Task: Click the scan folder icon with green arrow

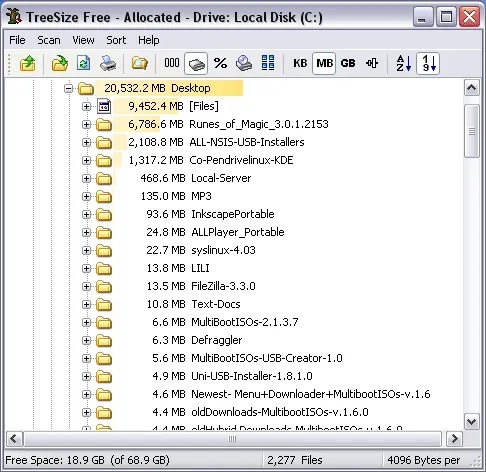Action: [x=59, y=63]
